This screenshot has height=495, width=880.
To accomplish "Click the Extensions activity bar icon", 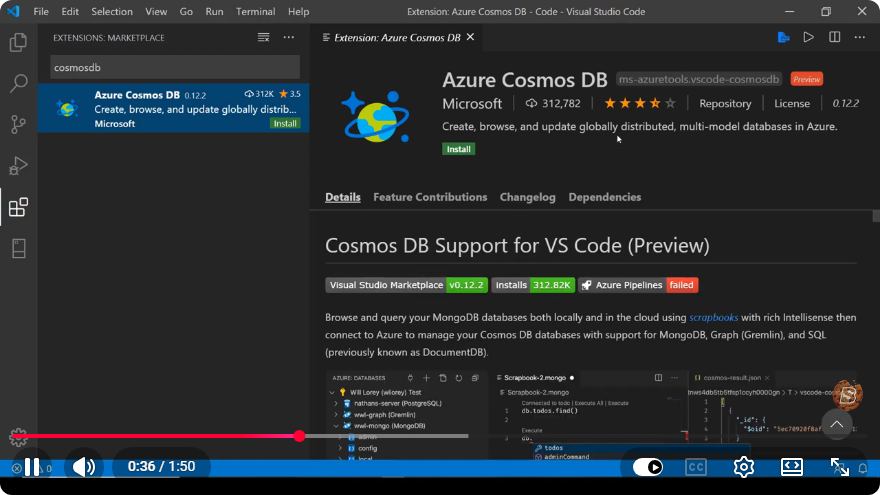I will tap(18, 207).
